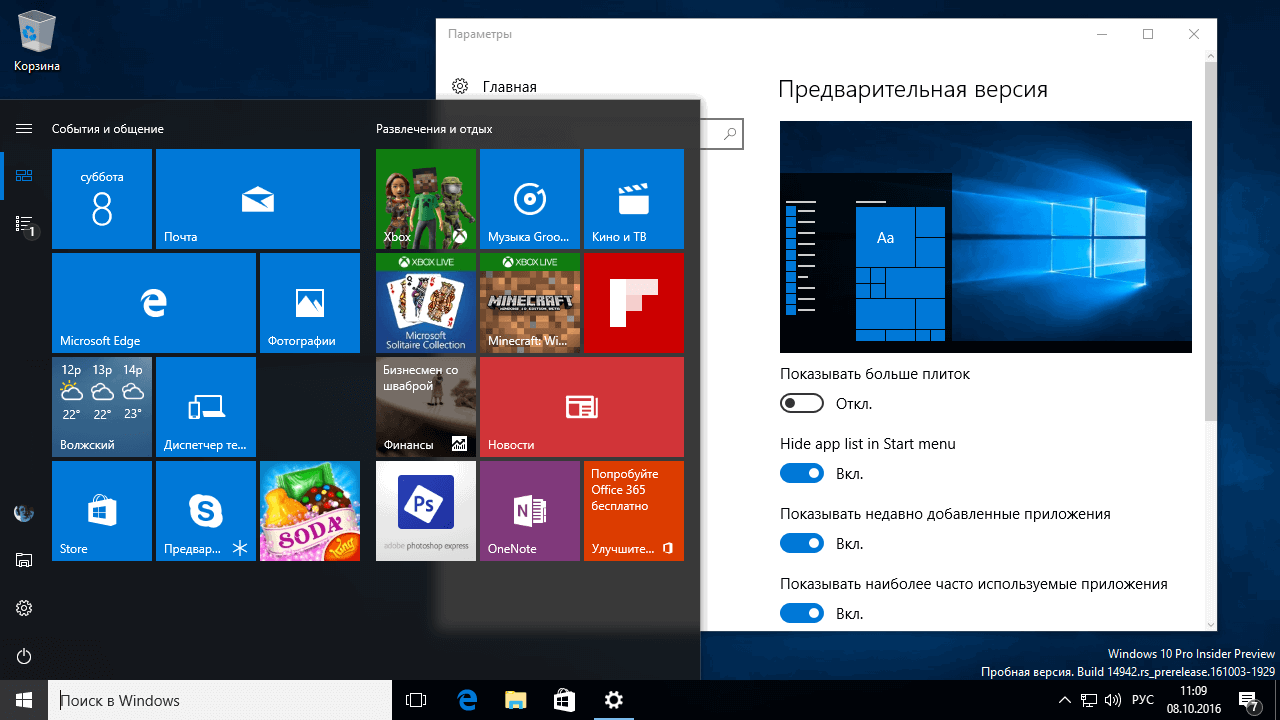Viewport: 1280px width, 720px height.
Task: Open File Explorer icon in Start sidebar
Action: coord(24,560)
